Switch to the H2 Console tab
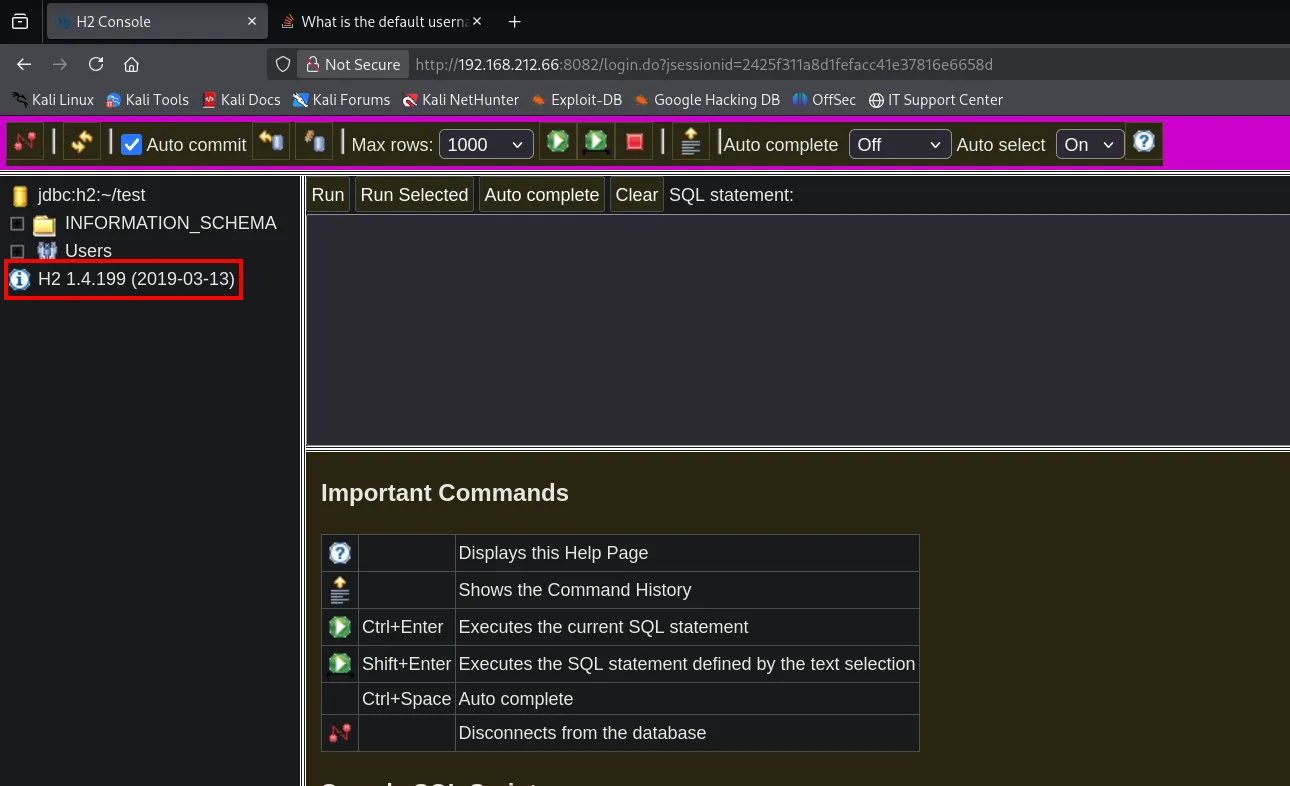 click(x=155, y=21)
